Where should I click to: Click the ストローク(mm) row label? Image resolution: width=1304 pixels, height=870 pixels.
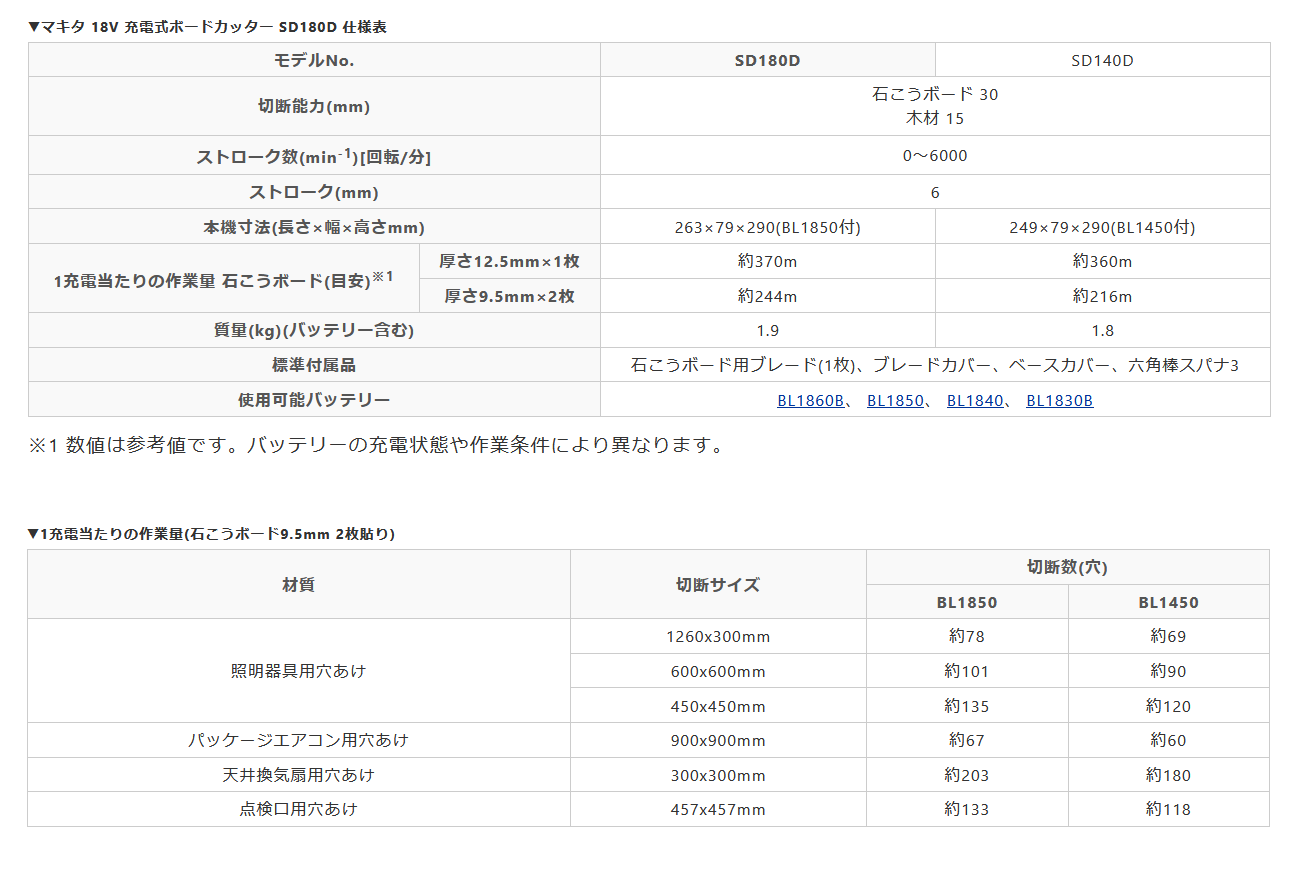(314, 192)
